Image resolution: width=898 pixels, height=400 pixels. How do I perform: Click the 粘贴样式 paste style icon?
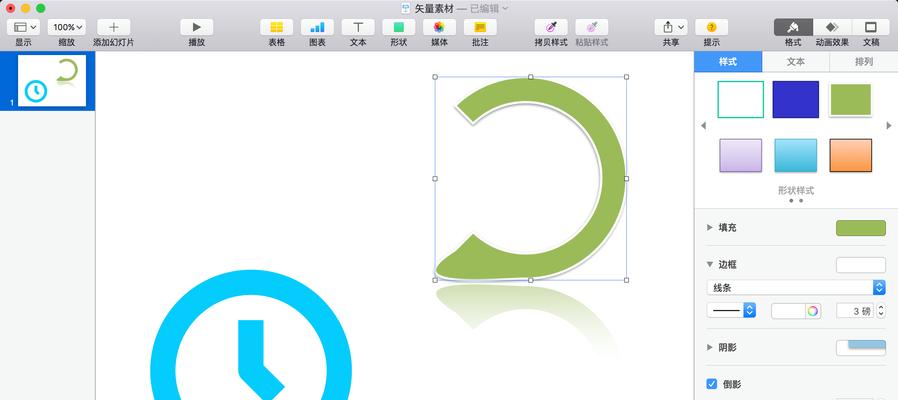tap(592, 27)
